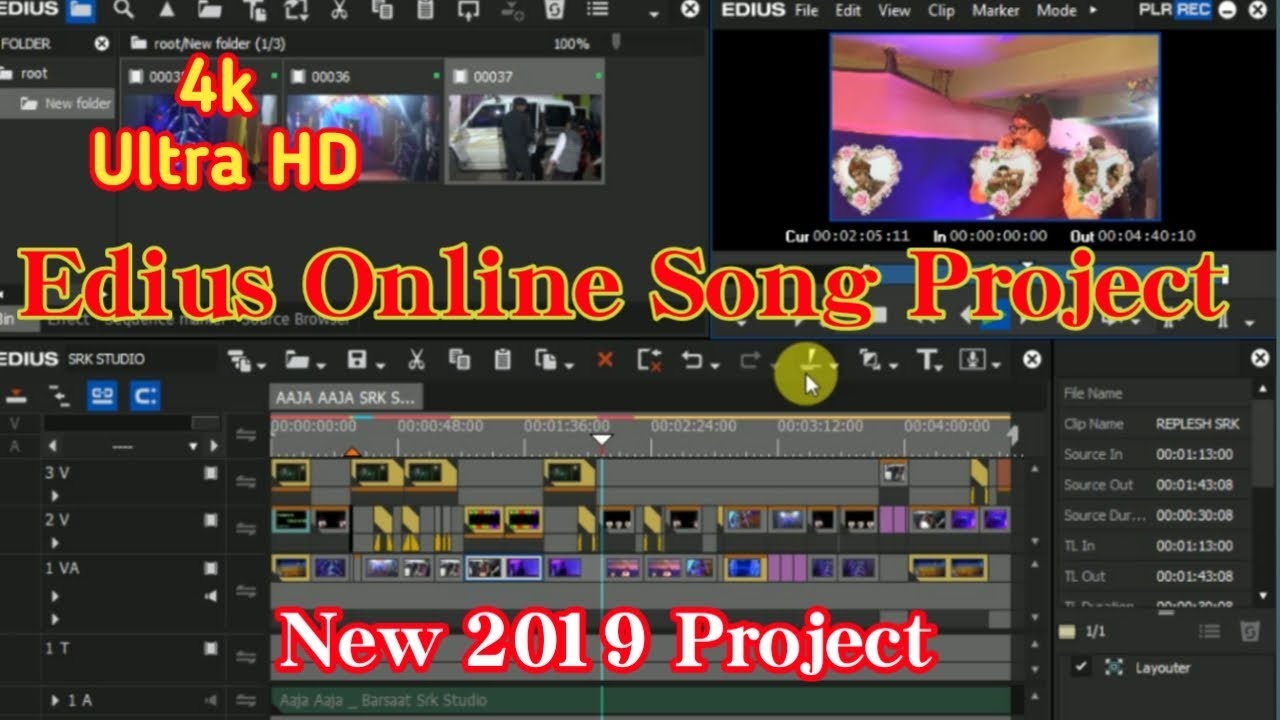
Task: Click timeline ruler at 00:02:24:00
Action: click(x=695, y=426)
